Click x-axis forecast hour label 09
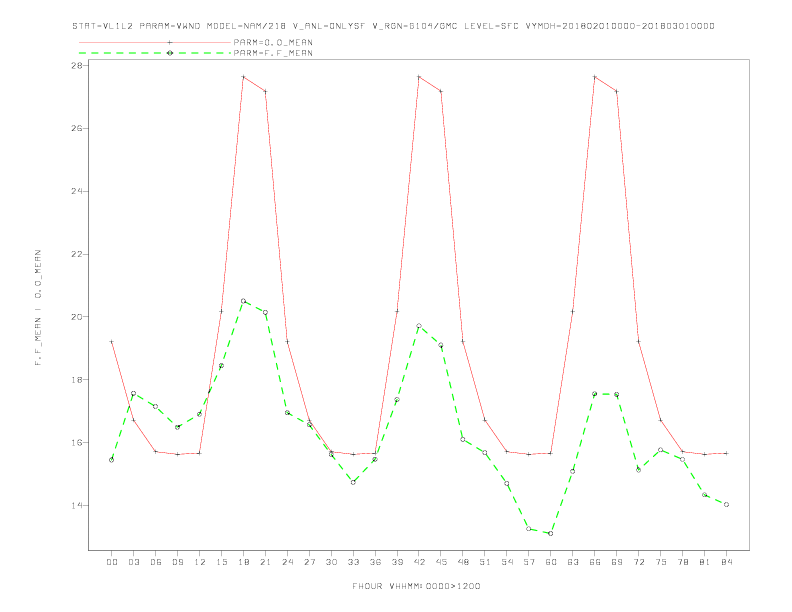 tap(177, 562)
